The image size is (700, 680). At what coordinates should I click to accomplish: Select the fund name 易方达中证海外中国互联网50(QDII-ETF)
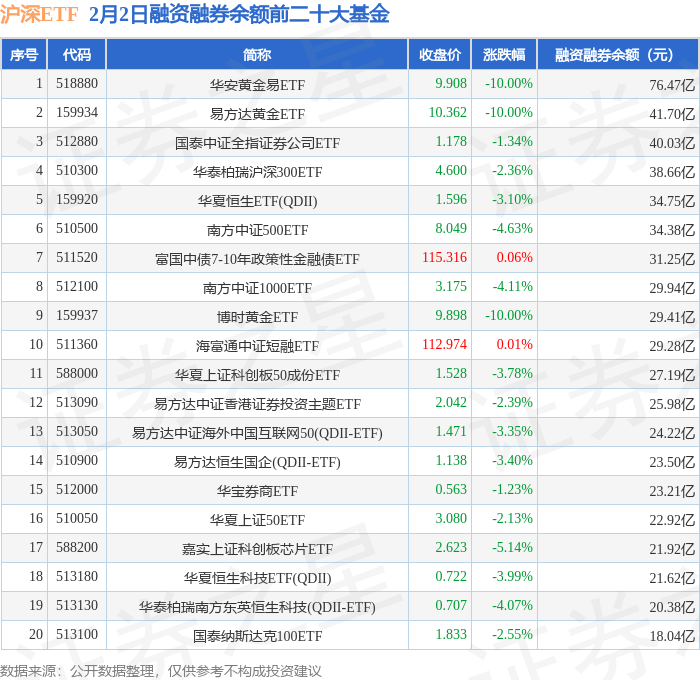point(257,433)
